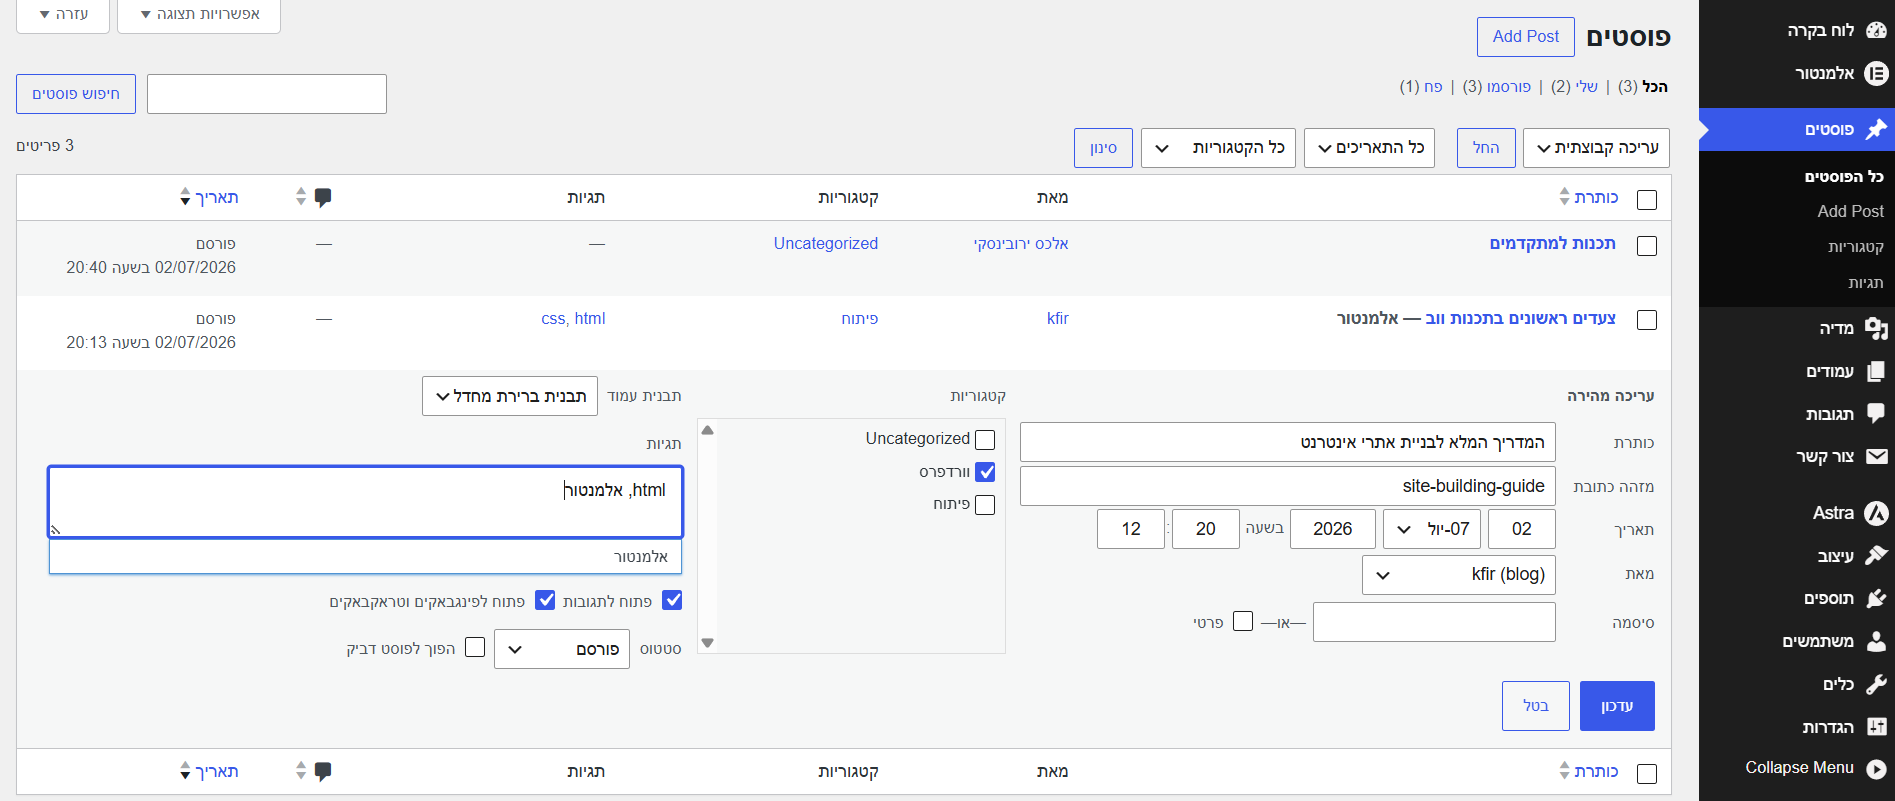Open the page template (תבנית ברירת מחדל) dropdown
This screenshot has width=1895, height=801.
point(510,396)
